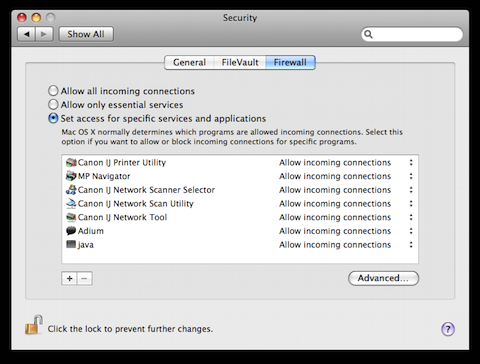
Task: Select the Adium chat bubble icon
Action: coord(71,231)
